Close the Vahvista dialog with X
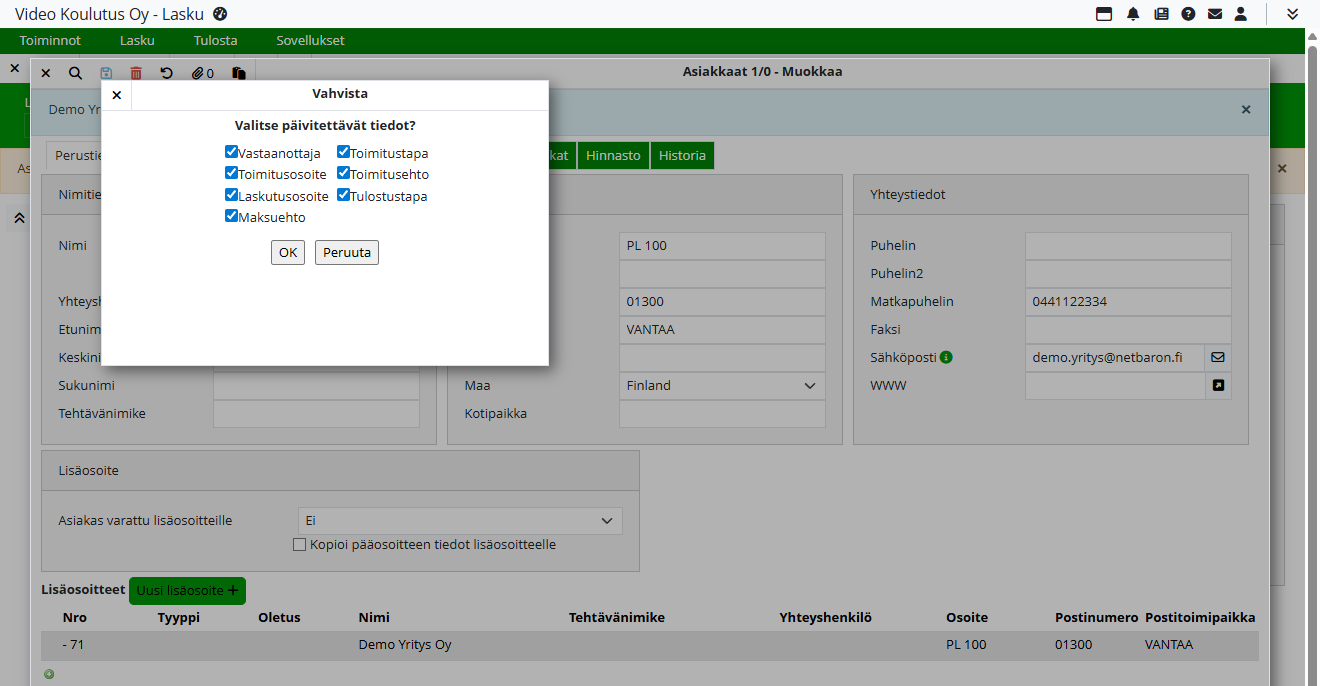Viewport: 1320px width, 686px height. pos(117,95)
